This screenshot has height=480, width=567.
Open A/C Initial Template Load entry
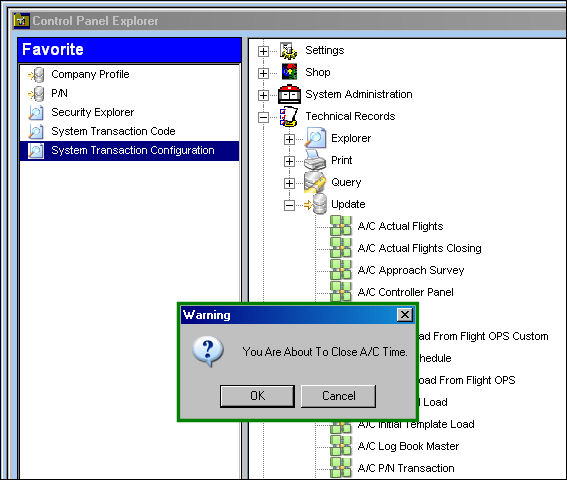click(416, 424)
